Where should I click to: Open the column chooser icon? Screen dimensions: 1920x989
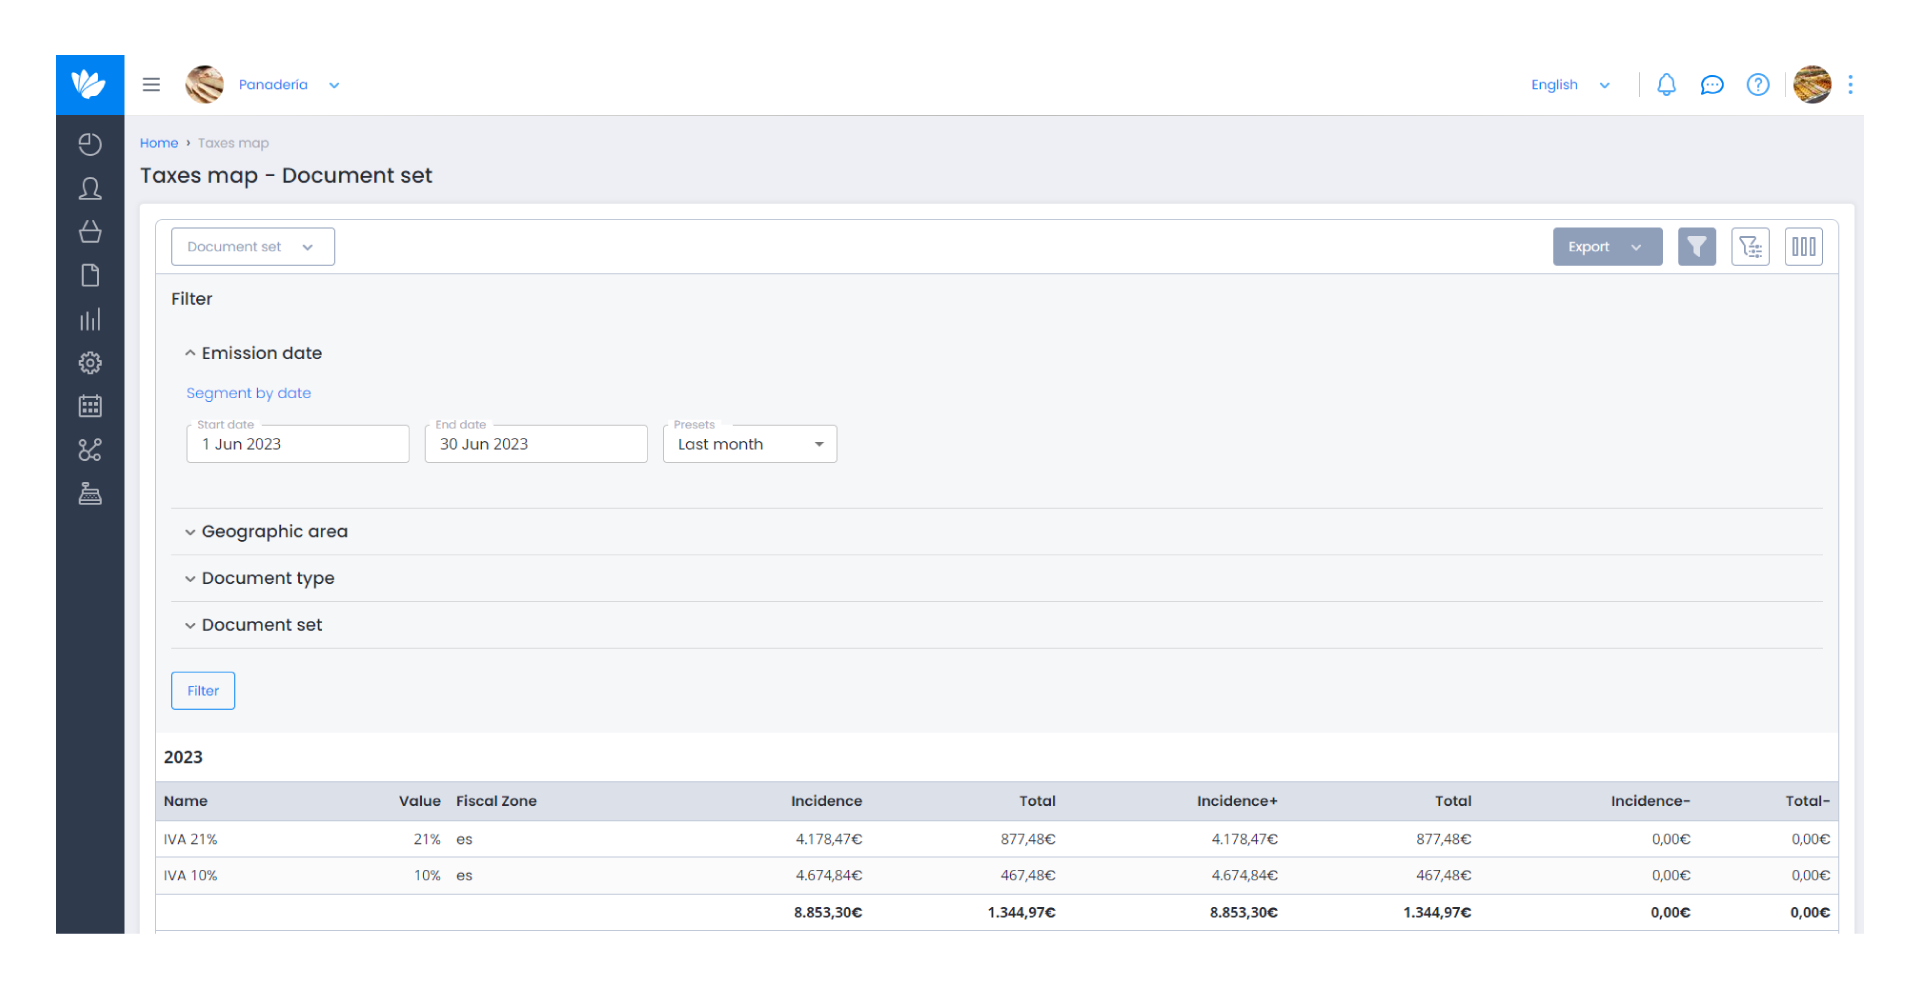click(x=1804, y=247)
